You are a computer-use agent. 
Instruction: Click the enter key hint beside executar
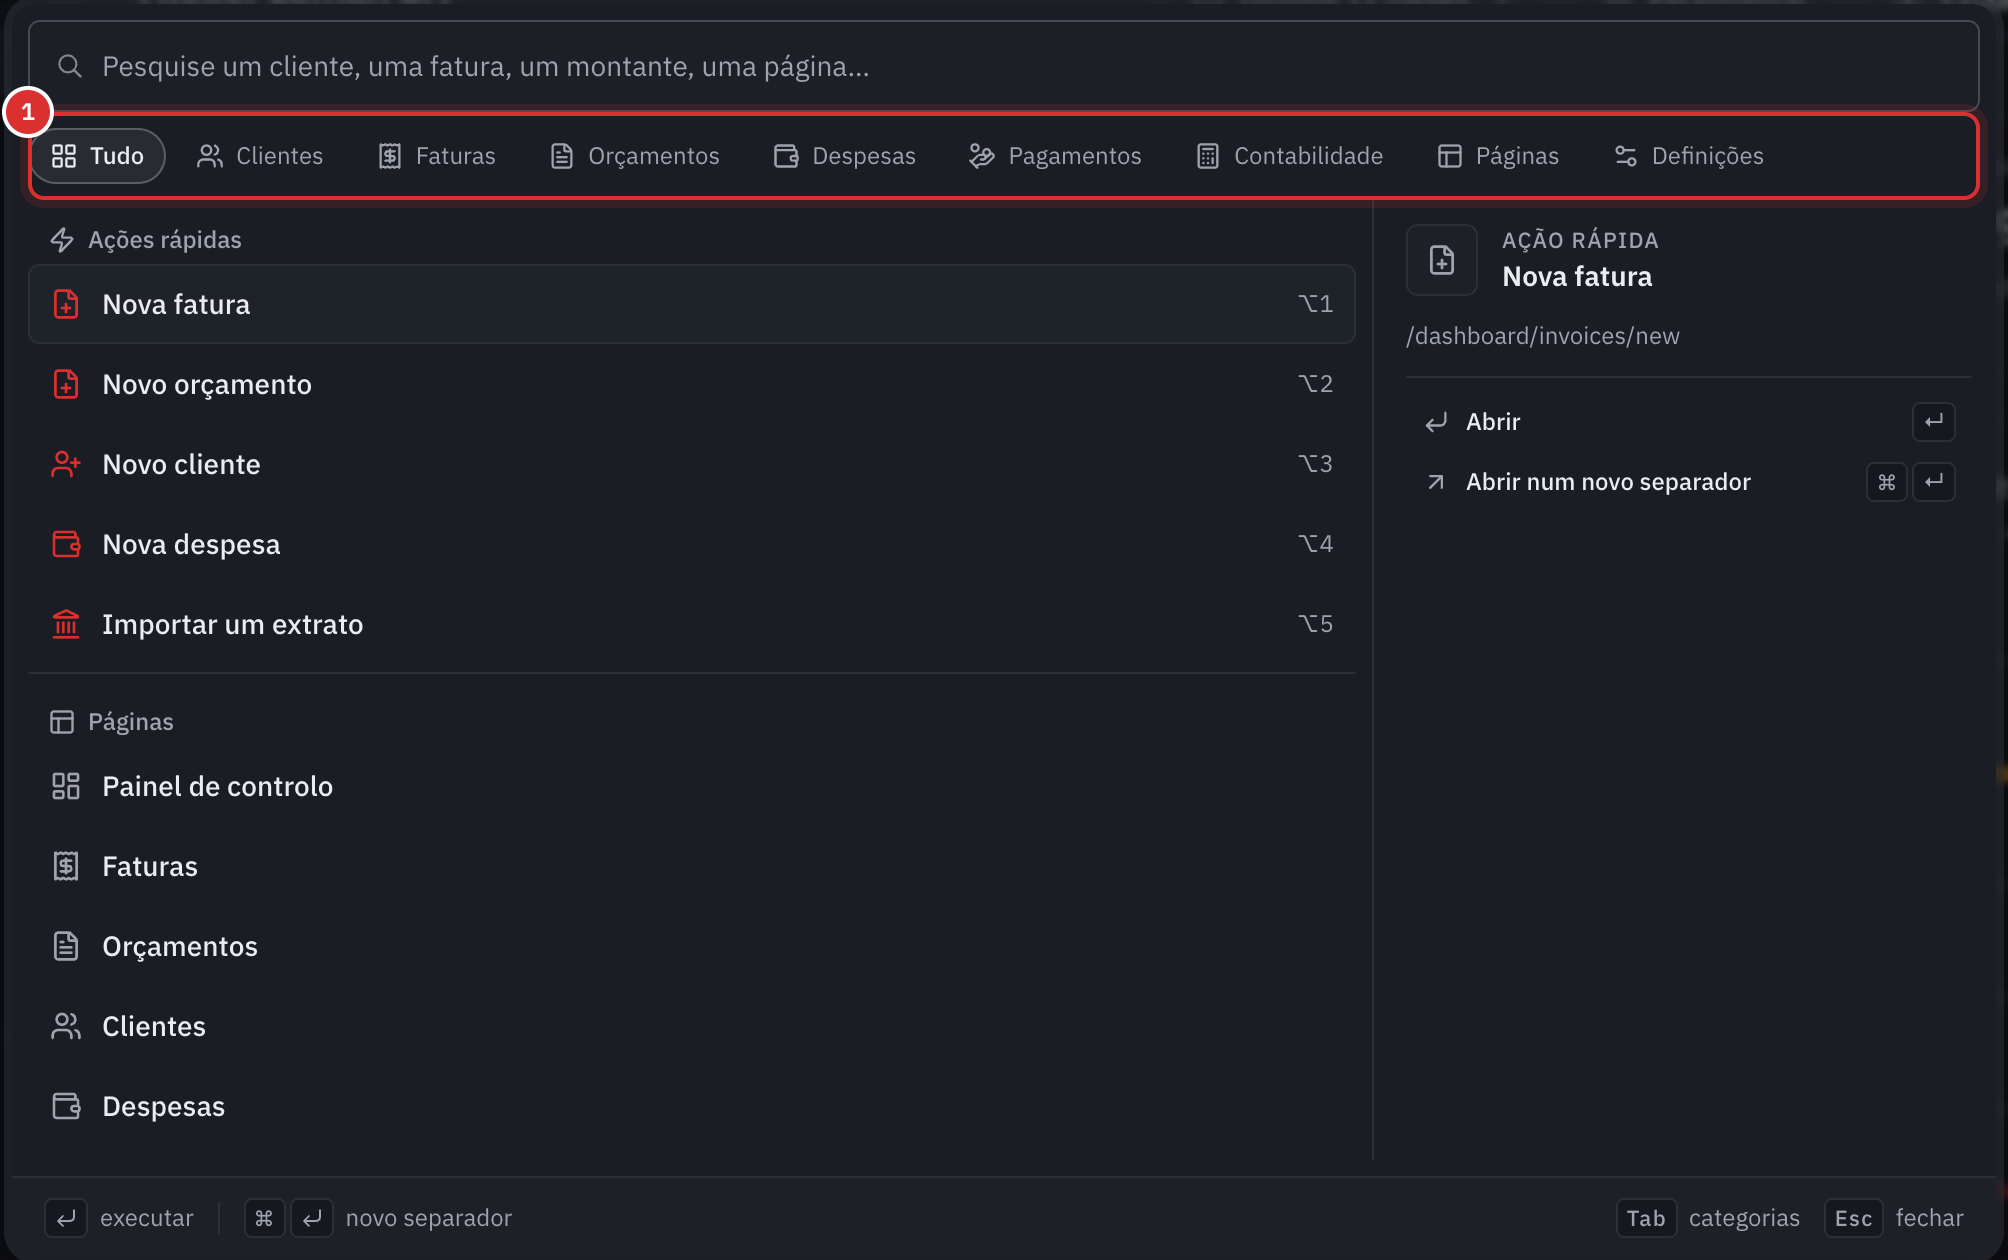point(66,1218)
